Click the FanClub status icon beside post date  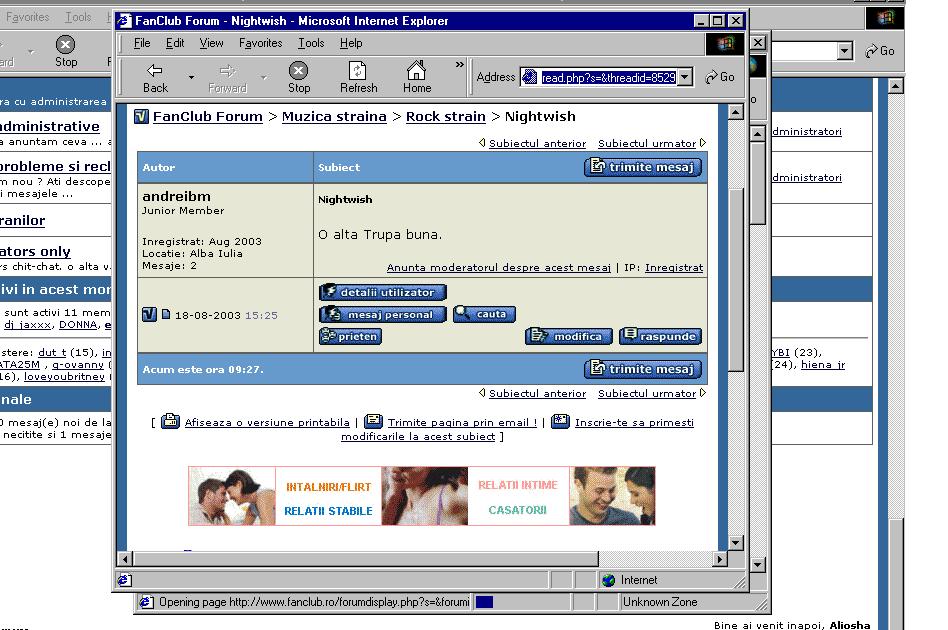point(149,314)
